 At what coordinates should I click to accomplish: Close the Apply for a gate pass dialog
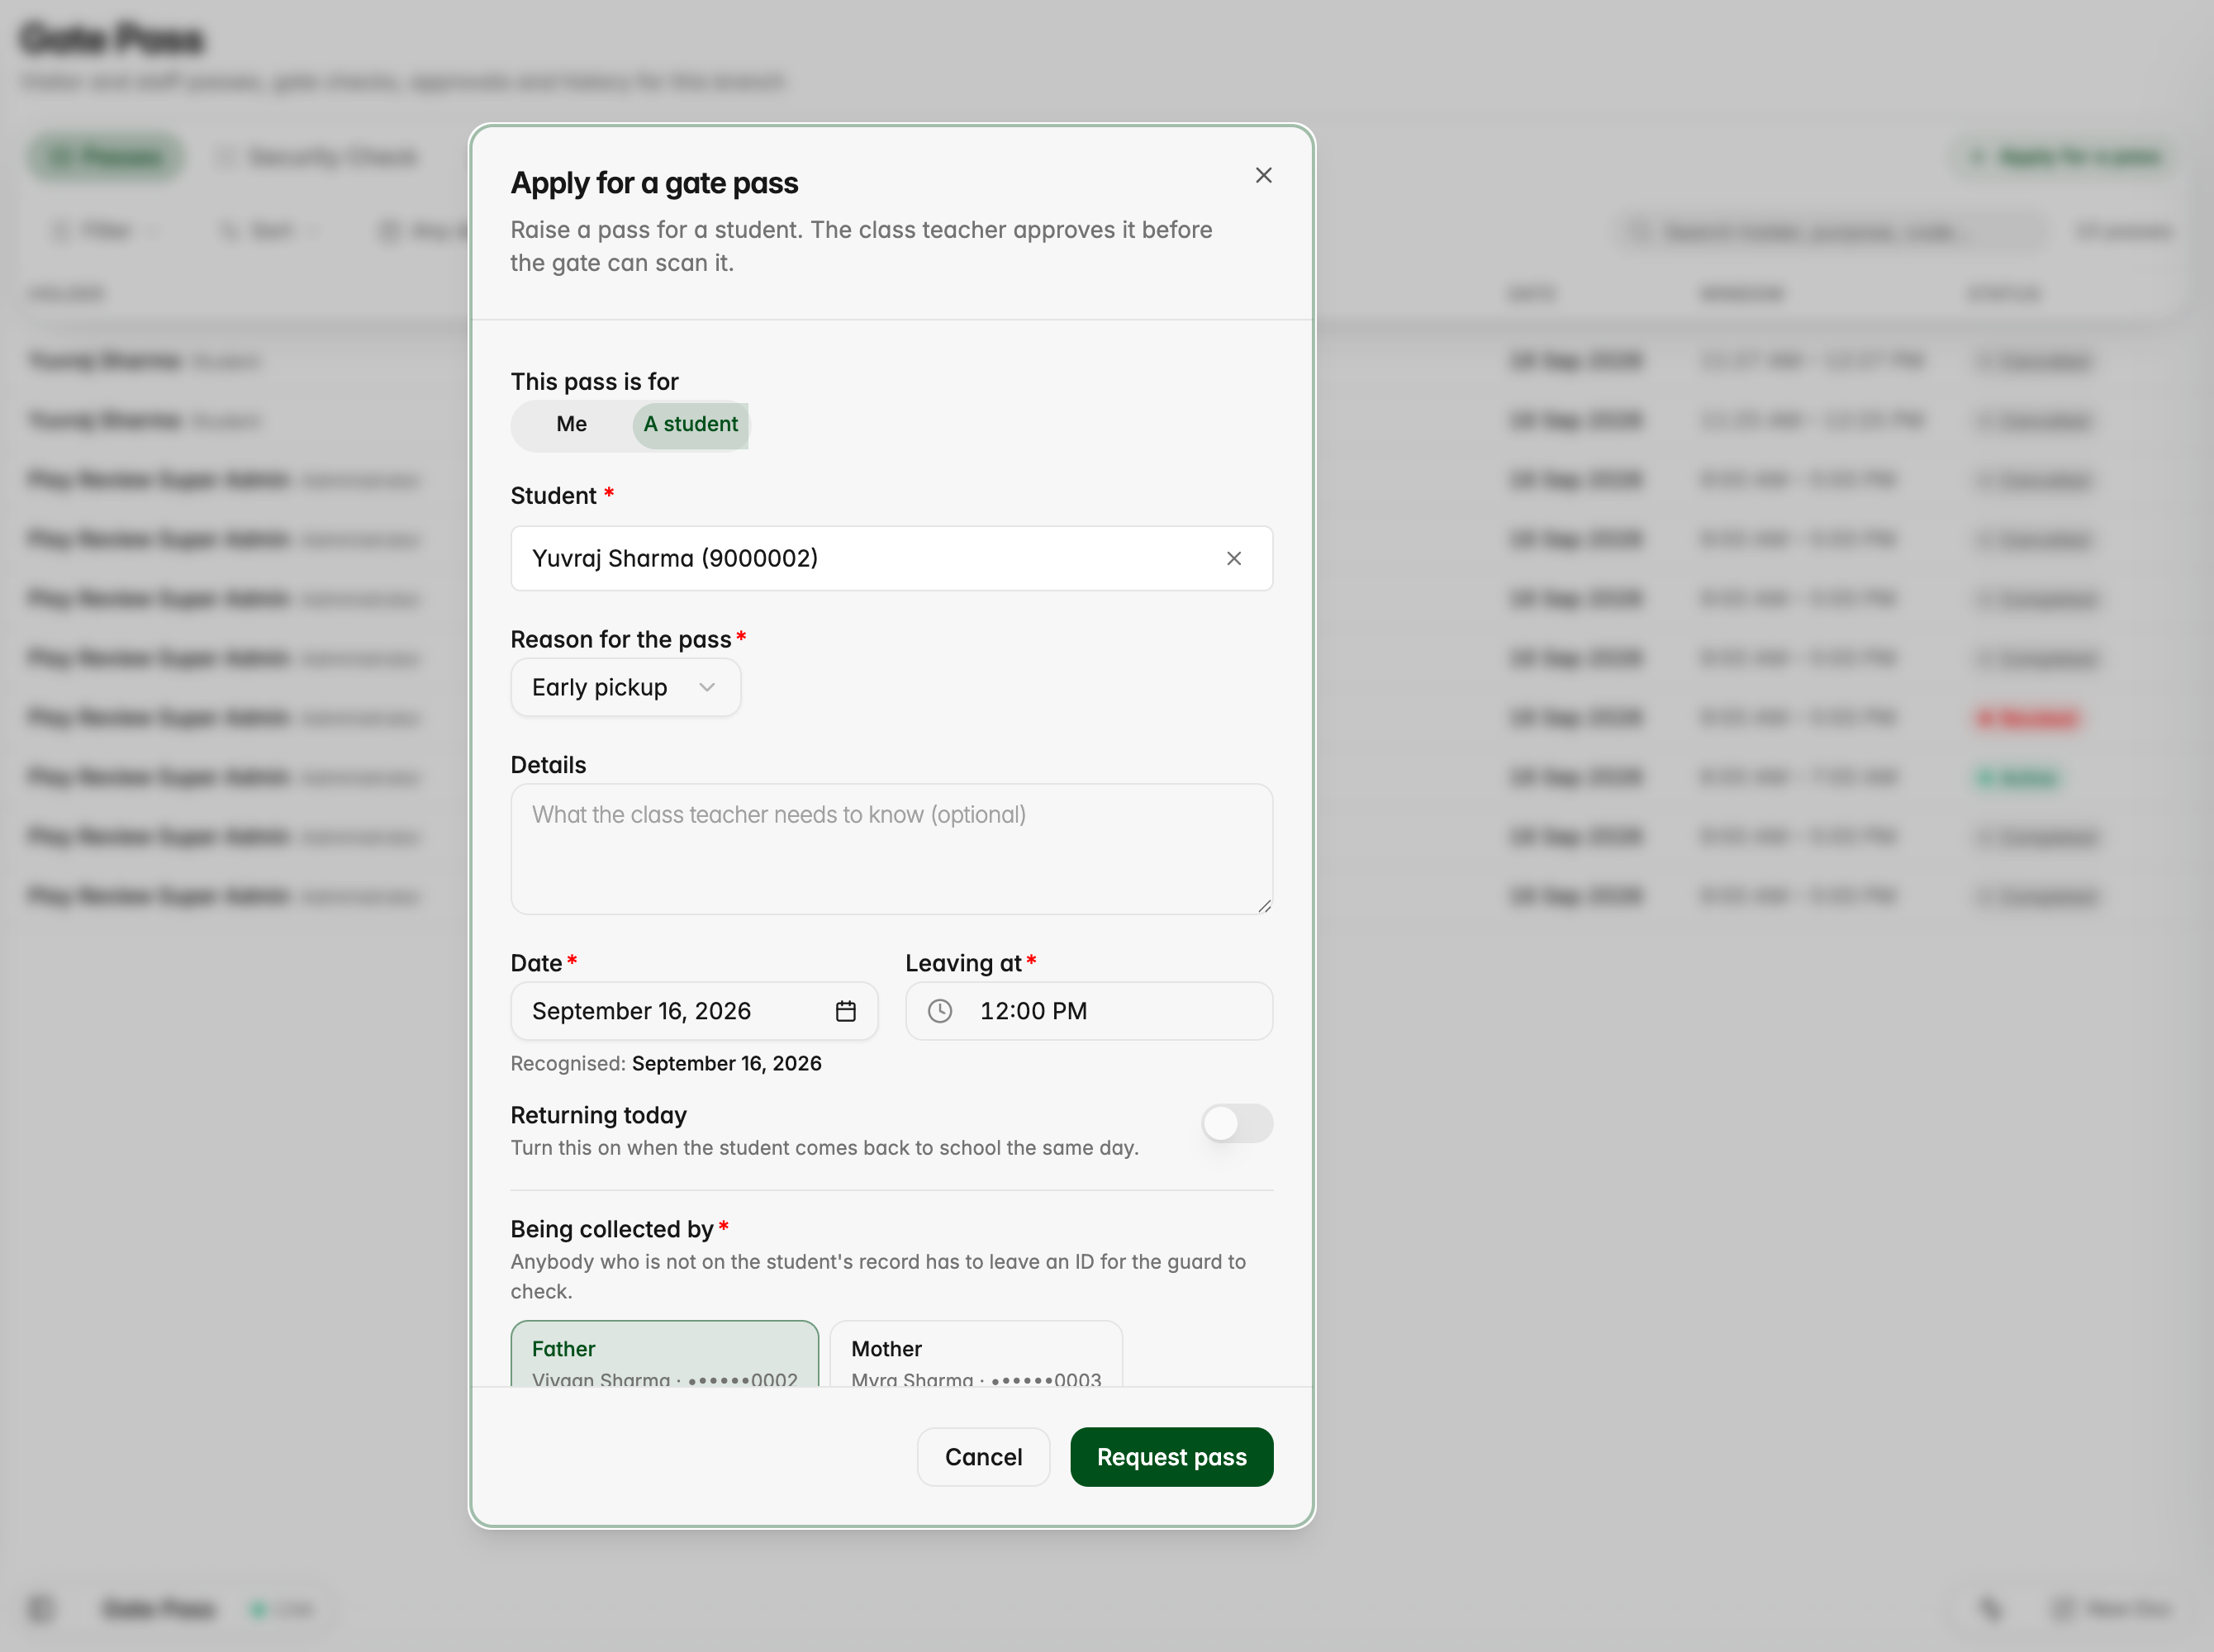(x=1263, y=175)
